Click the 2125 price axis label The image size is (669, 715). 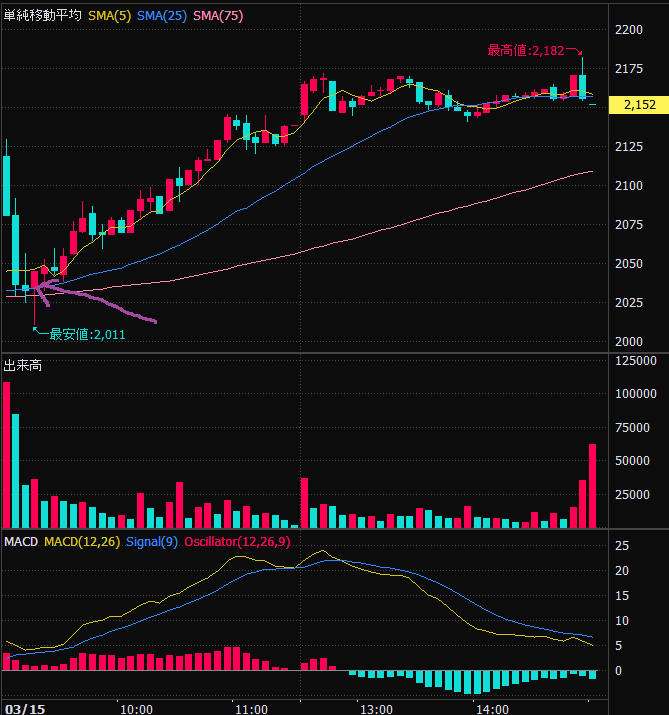click(x=628, y=147)
